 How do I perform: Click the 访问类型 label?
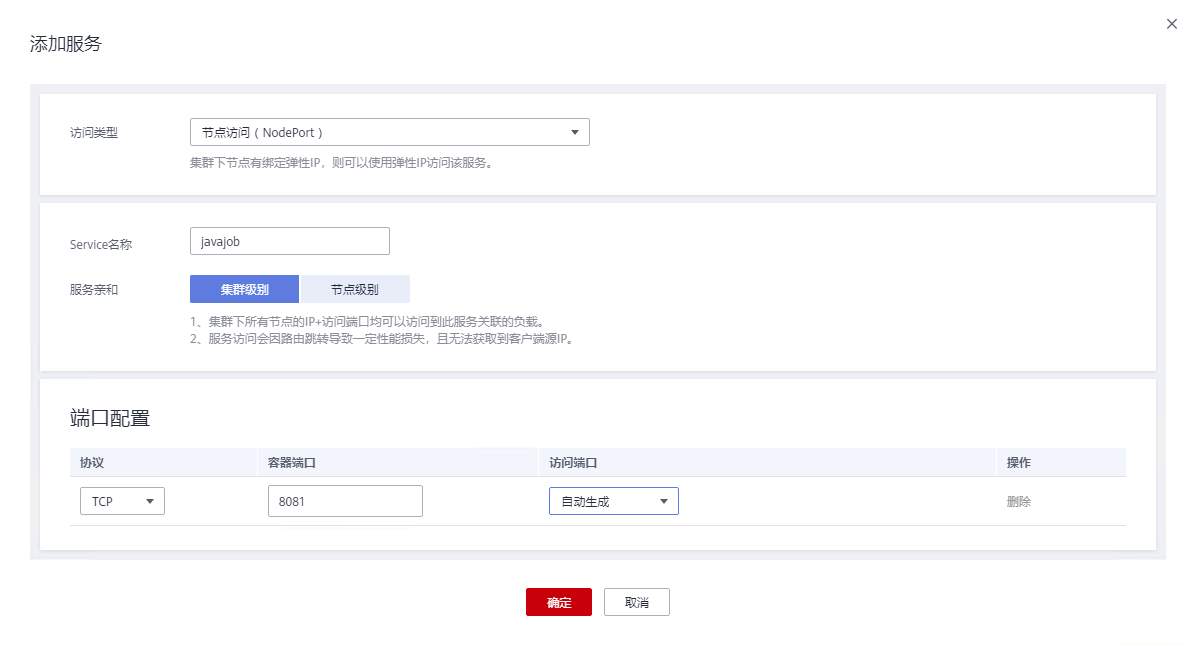[94, 132]
